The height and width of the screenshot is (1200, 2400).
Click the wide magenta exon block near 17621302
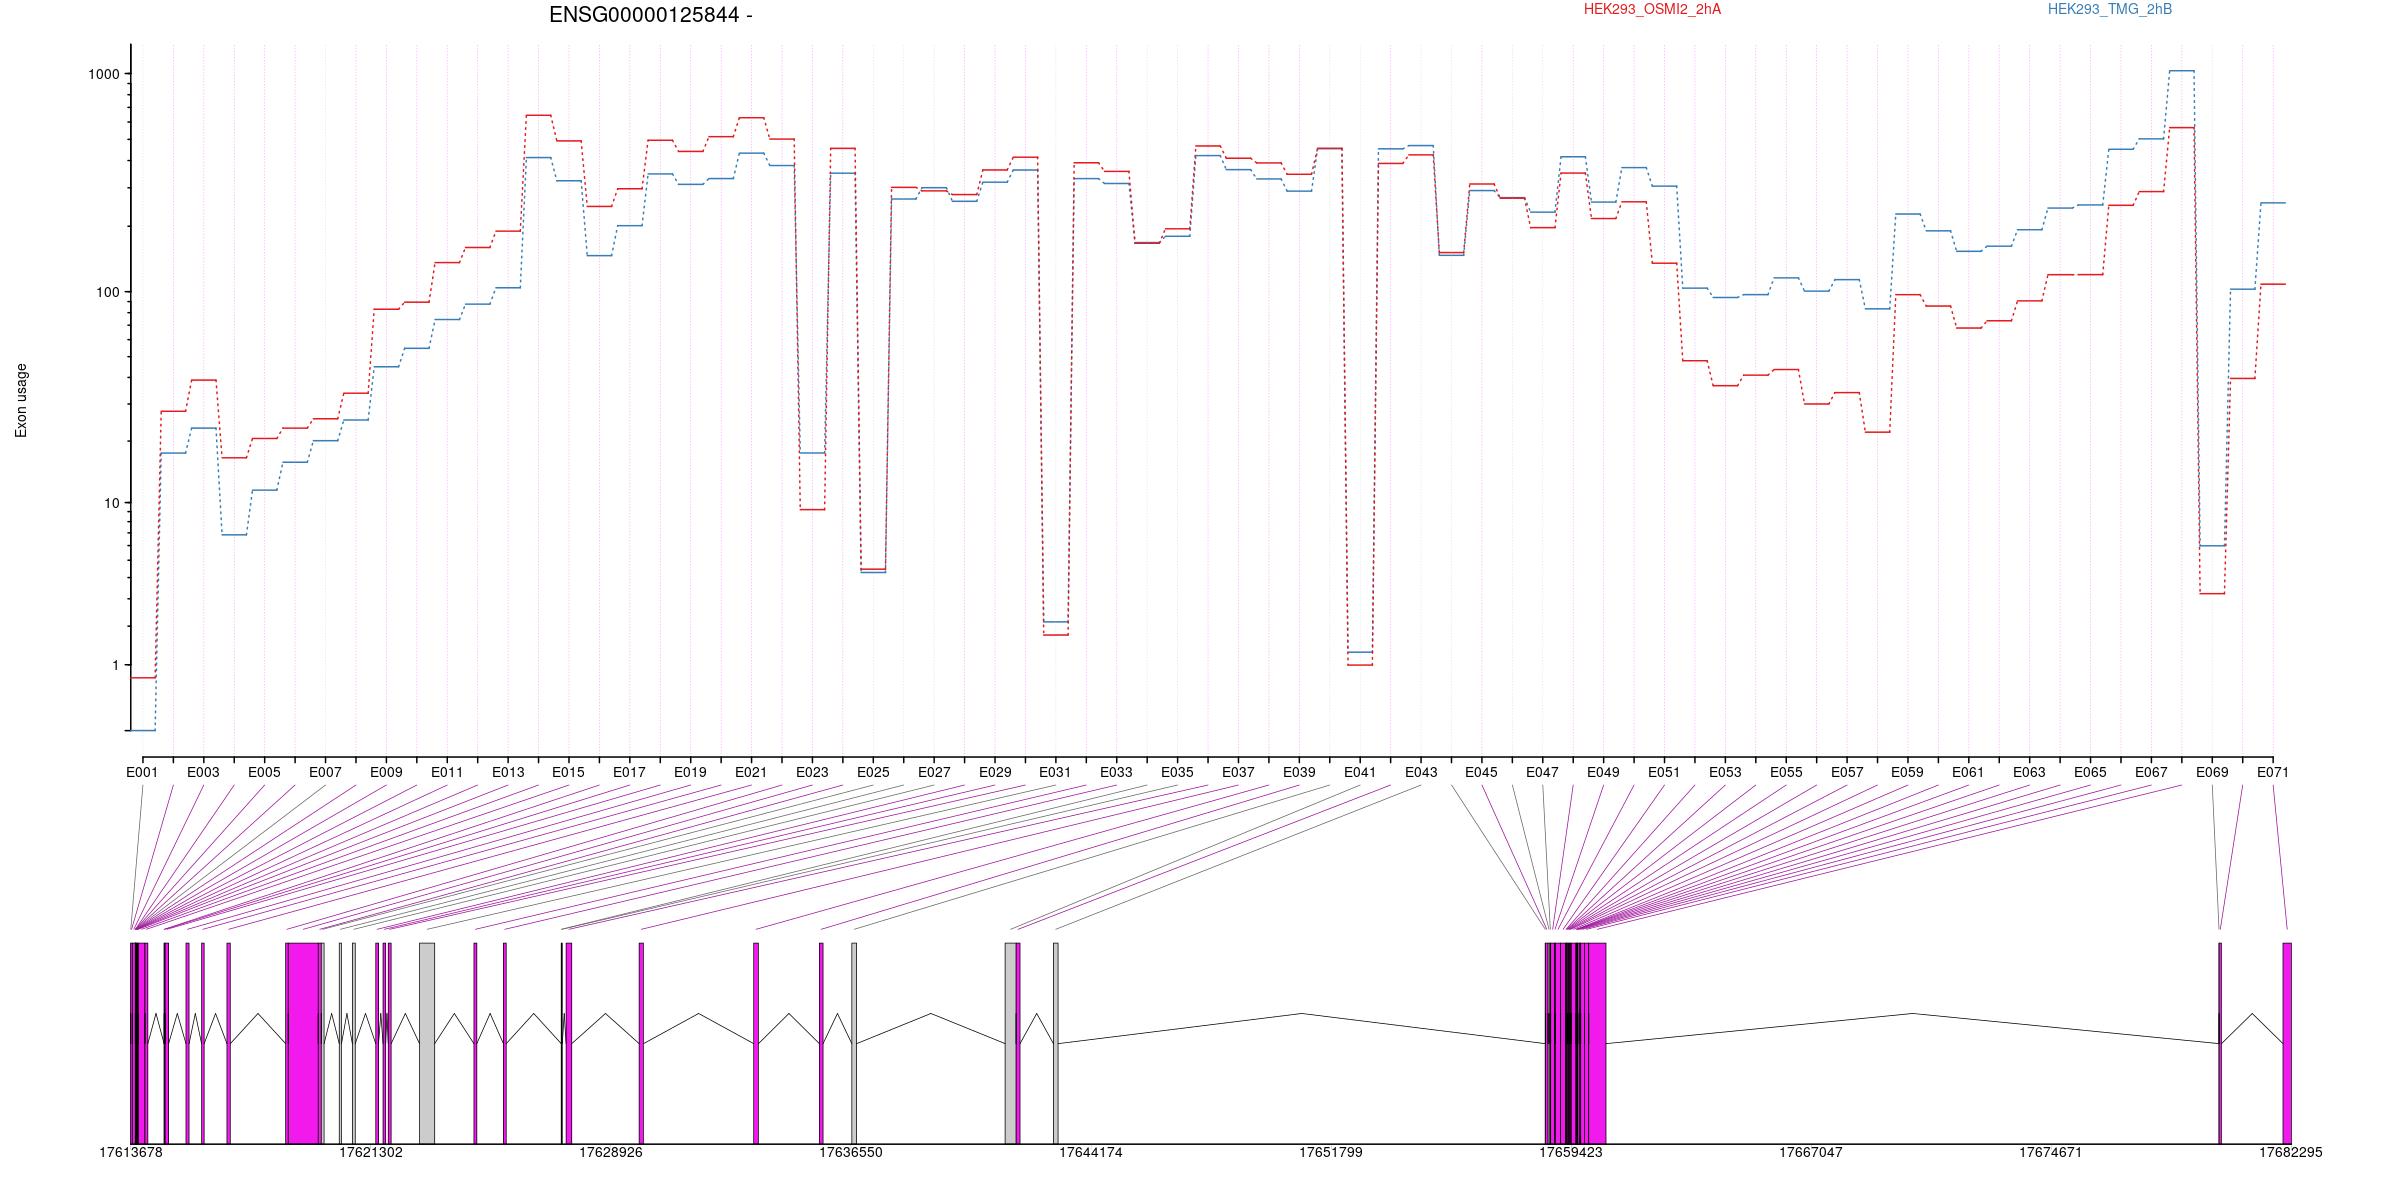[303, 1043]
